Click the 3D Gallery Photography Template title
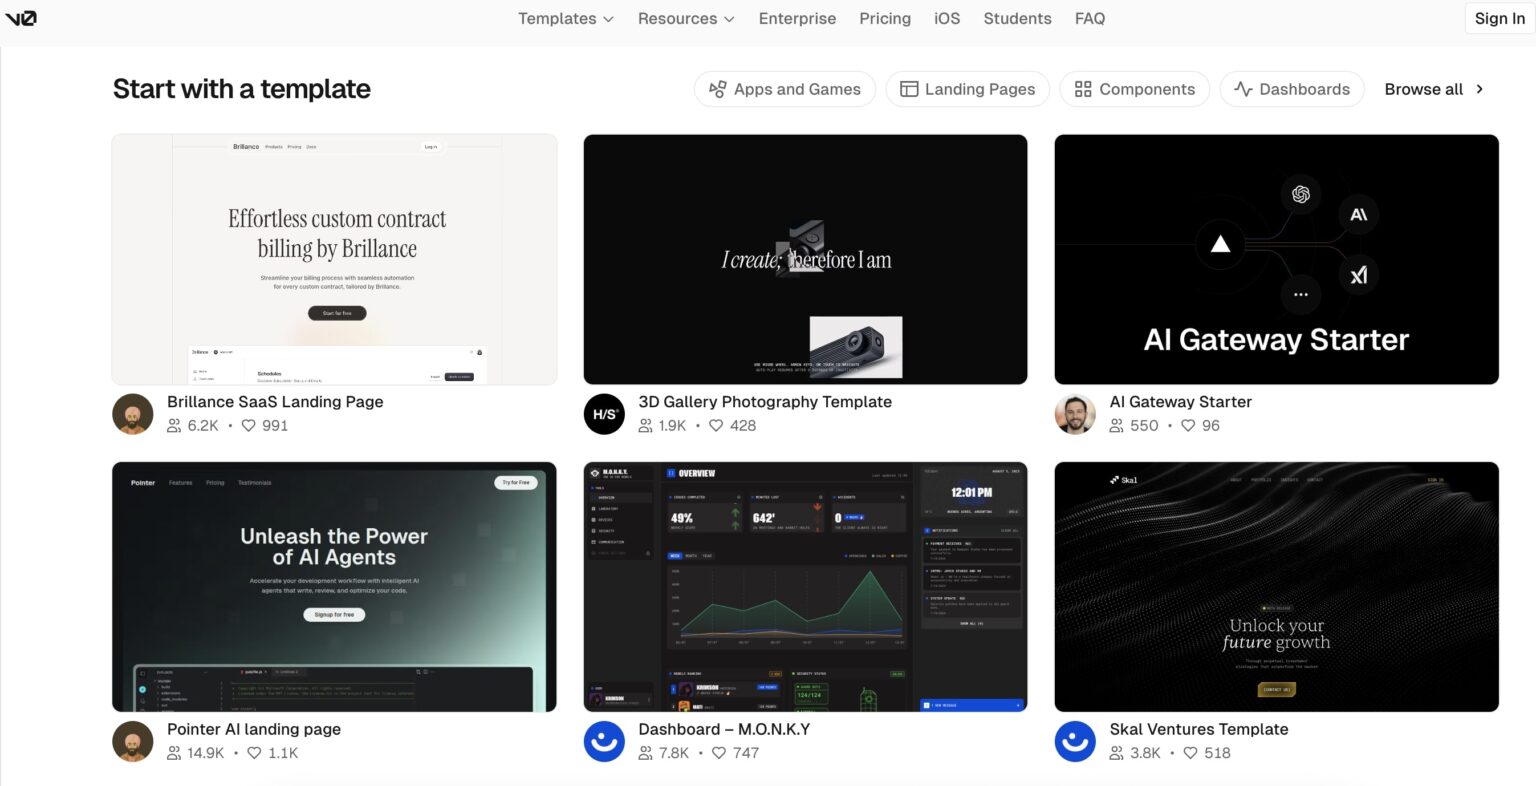The height and width of the screenshot is (786, 1536). tap(765, 402)
